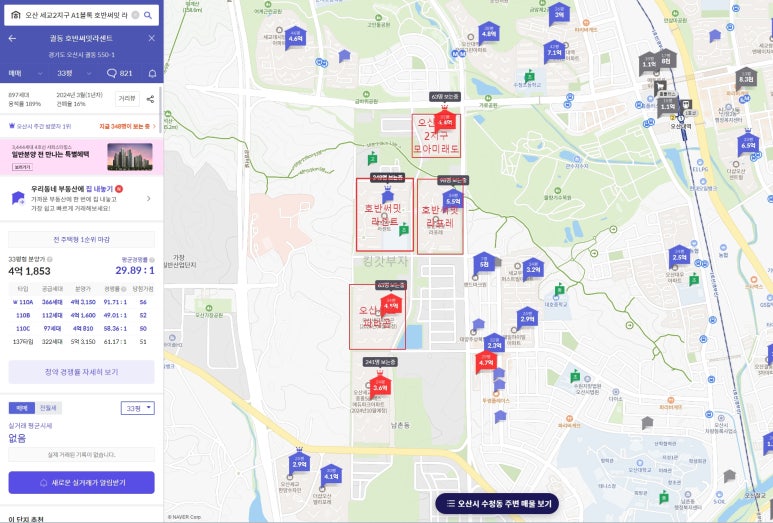Click info icon next to 평균경쟁률
The height and width of the screenshot is (523, 773).
(x=152, y=259)
